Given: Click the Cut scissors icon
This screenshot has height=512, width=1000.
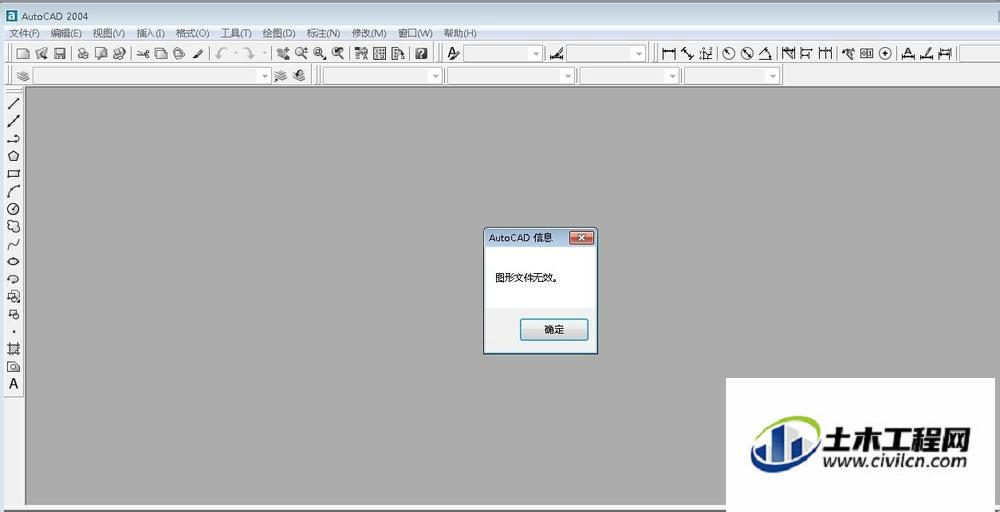Looking at the screenshot, I should [143, 54].
